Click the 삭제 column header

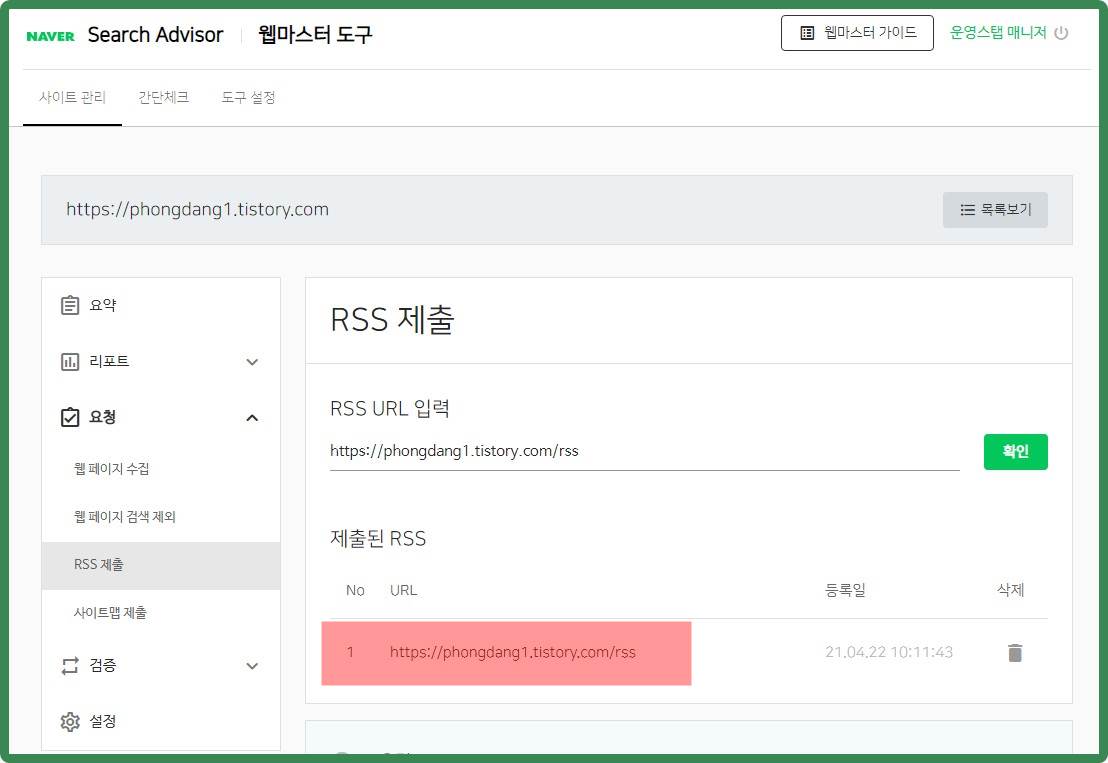1010,590
